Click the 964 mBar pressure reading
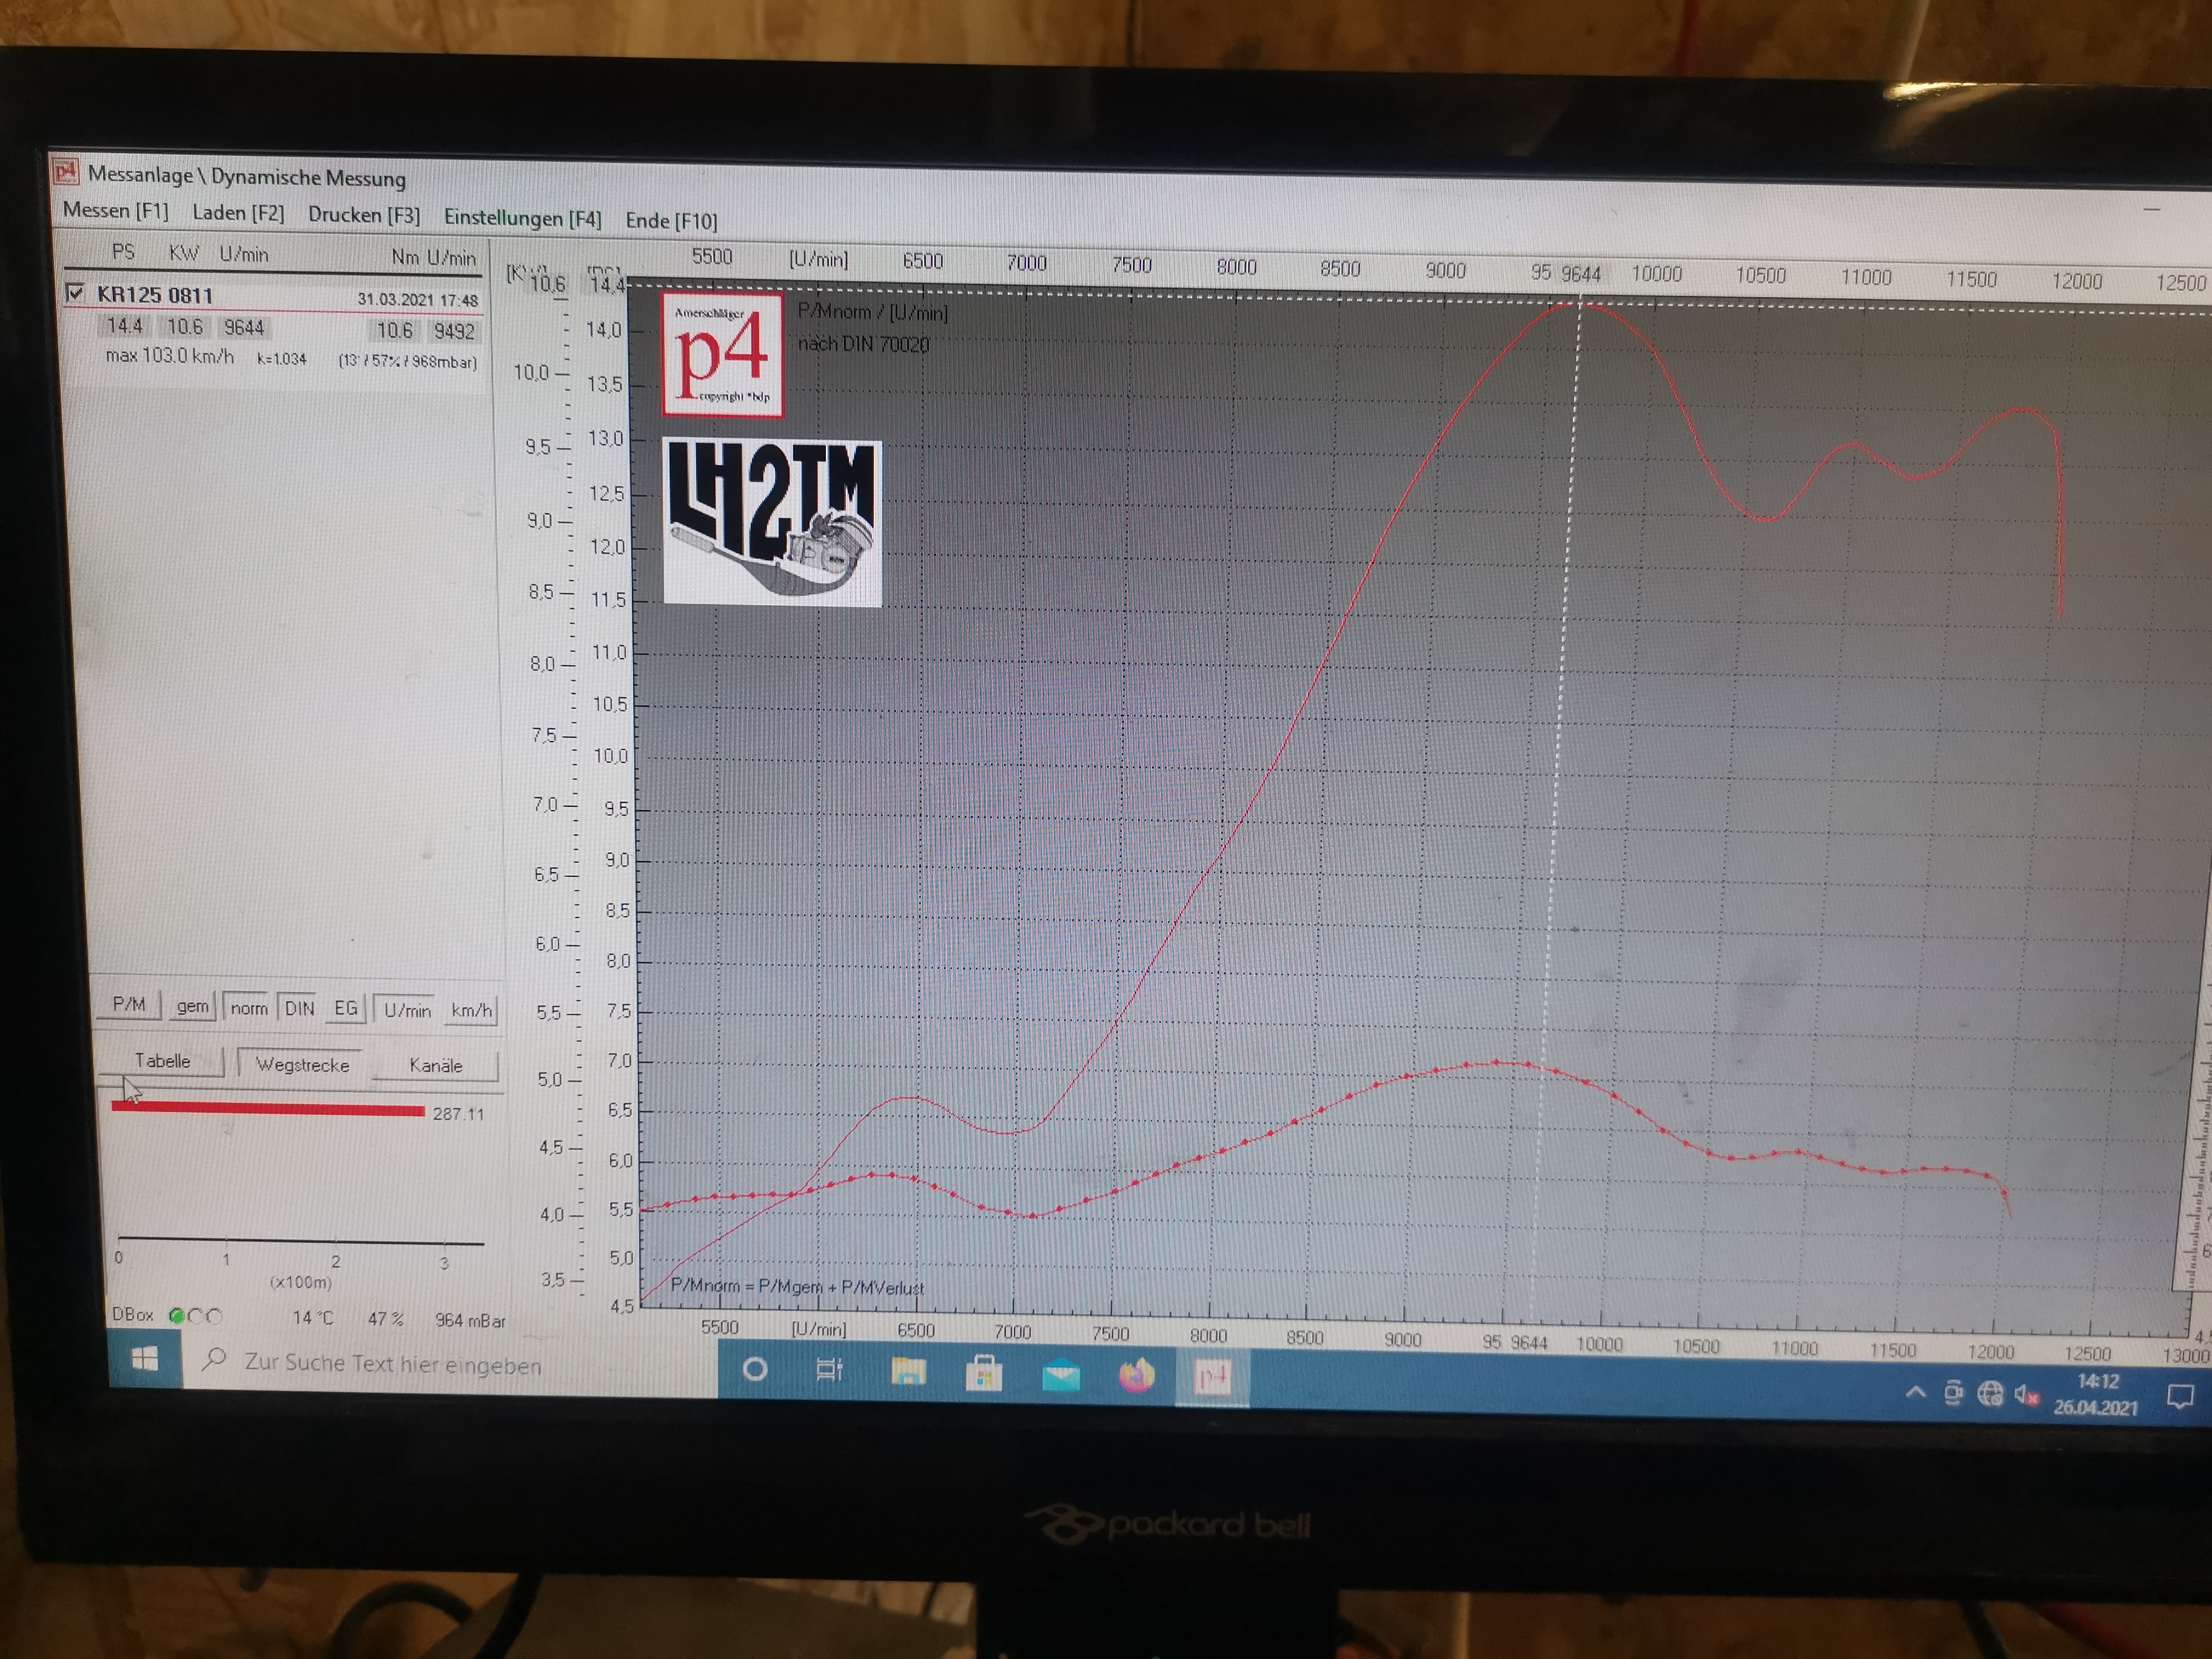The width and height of the screenshot is (2212, 1659). (x=470, y=1321)
